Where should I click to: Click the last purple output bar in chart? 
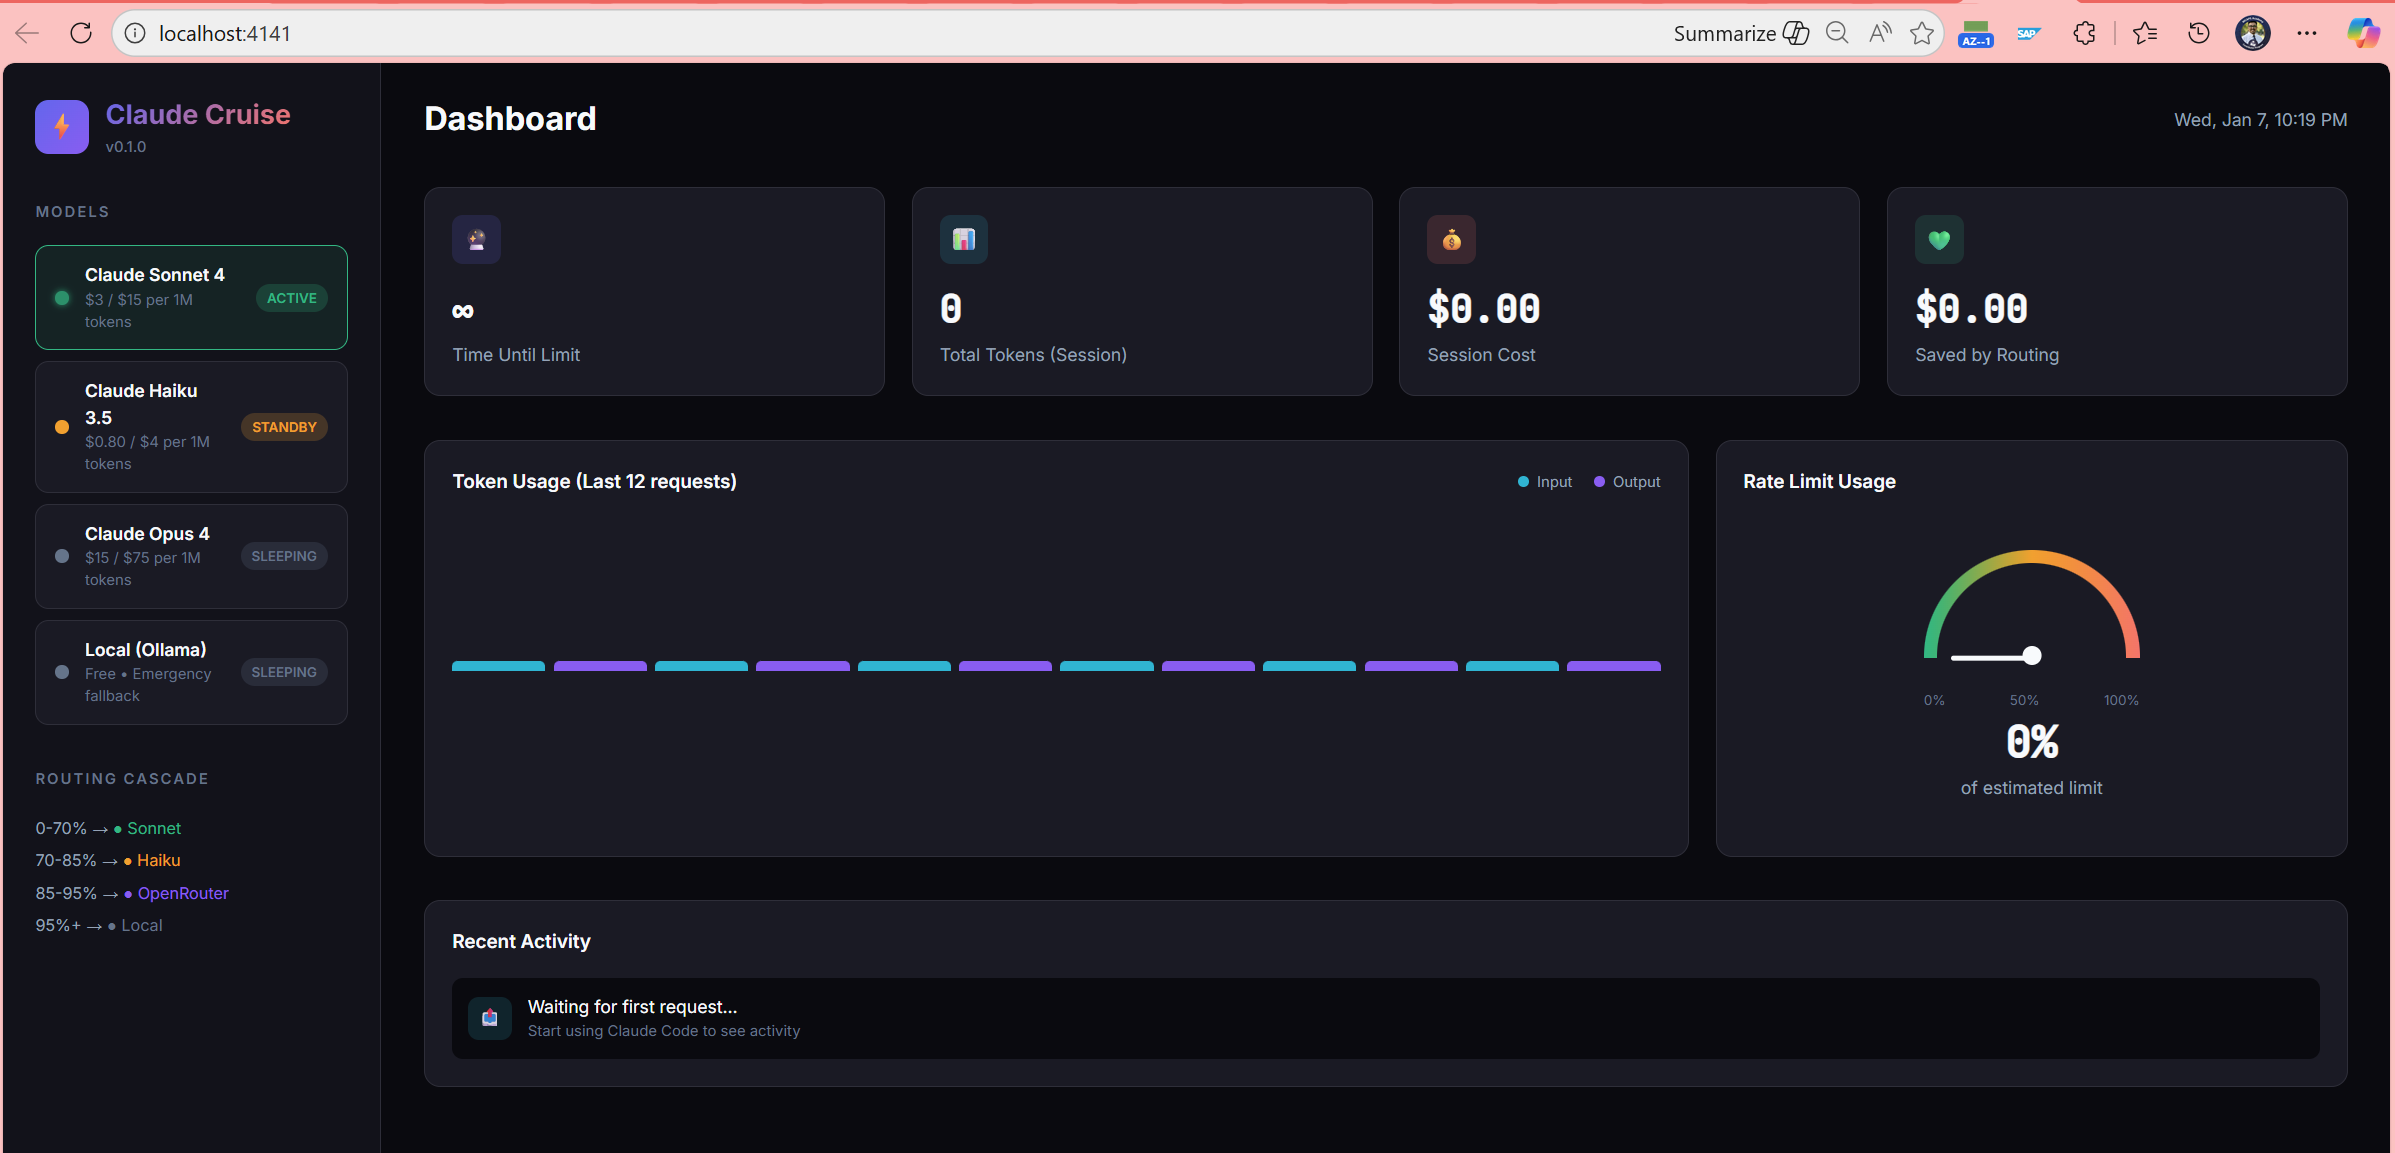tap(1614, 666)
